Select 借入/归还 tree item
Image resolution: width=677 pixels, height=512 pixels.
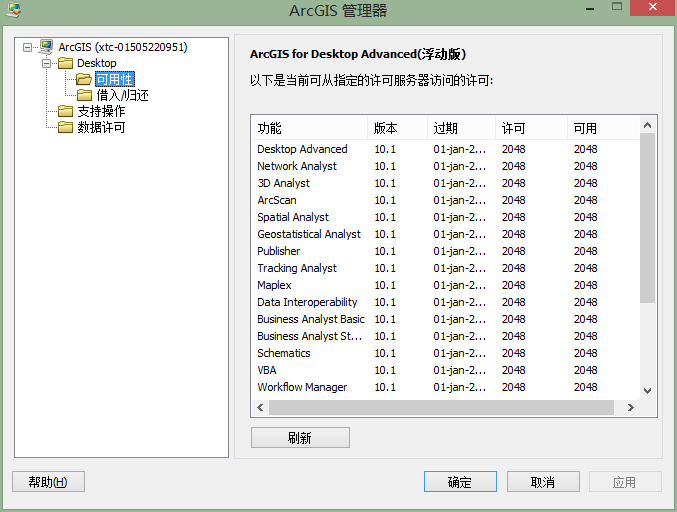122,95
